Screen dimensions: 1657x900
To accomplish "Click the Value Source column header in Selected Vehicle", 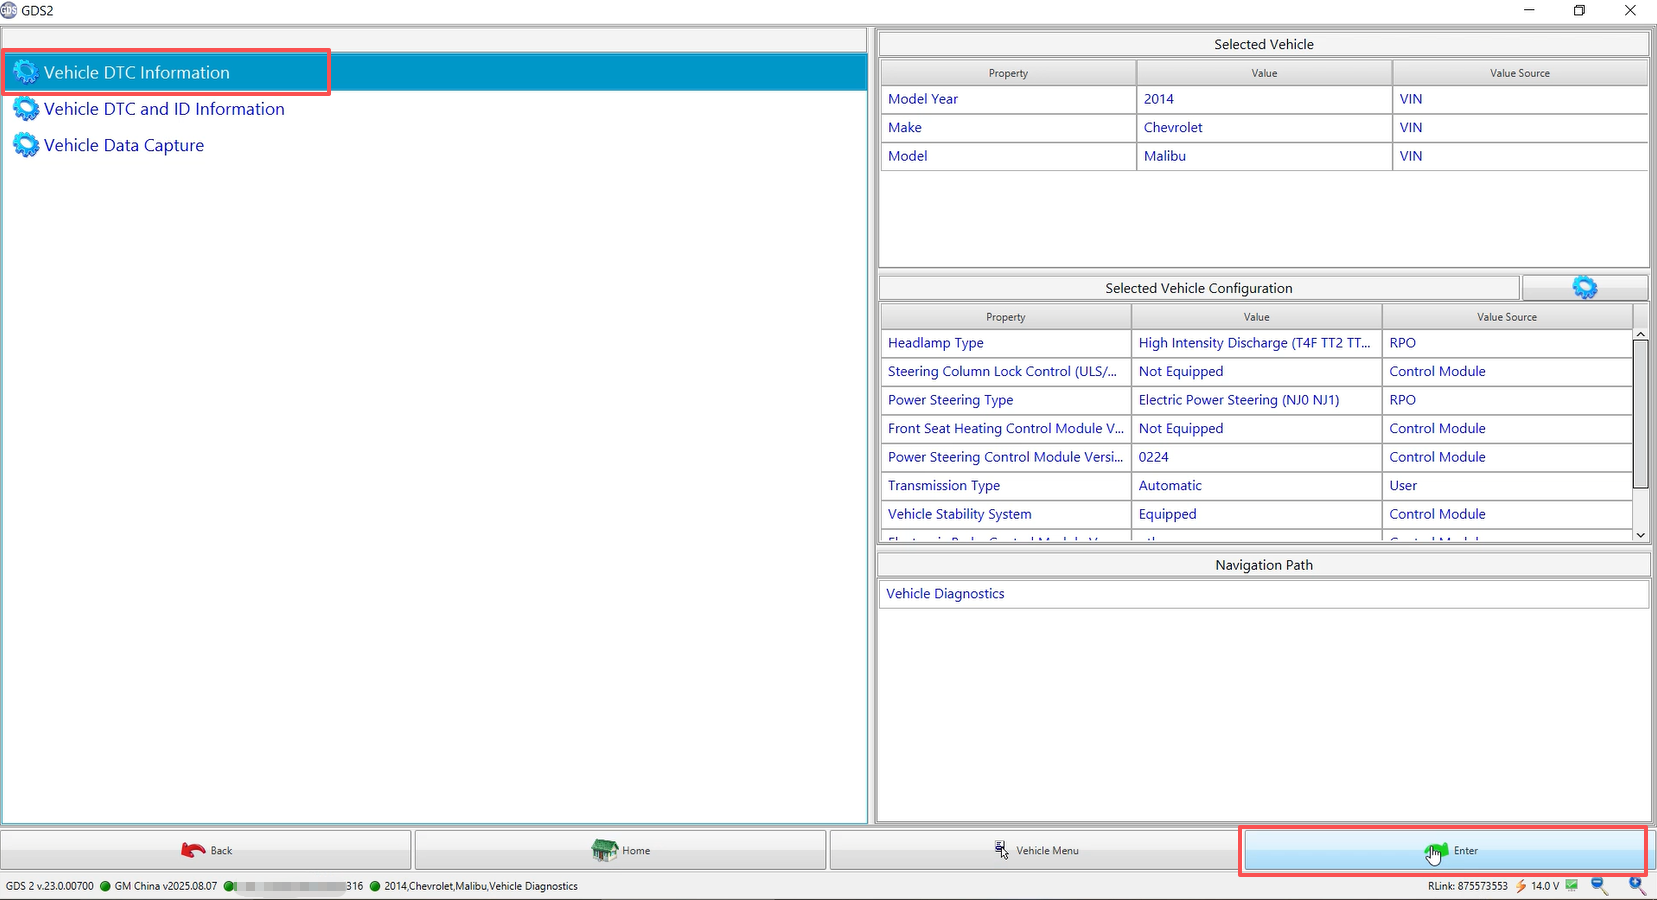I will pos(1519,73).
